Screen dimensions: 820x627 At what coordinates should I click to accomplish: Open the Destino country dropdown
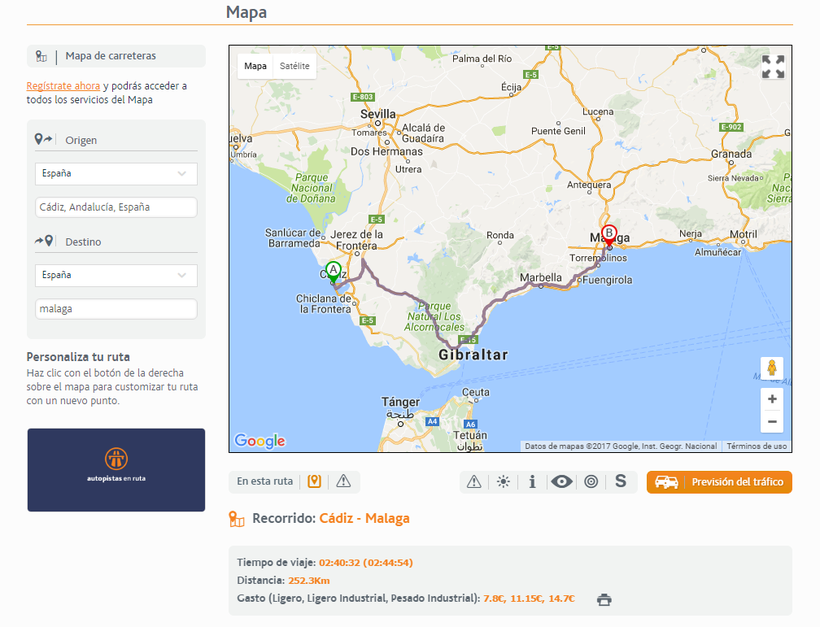pos(116,275)
